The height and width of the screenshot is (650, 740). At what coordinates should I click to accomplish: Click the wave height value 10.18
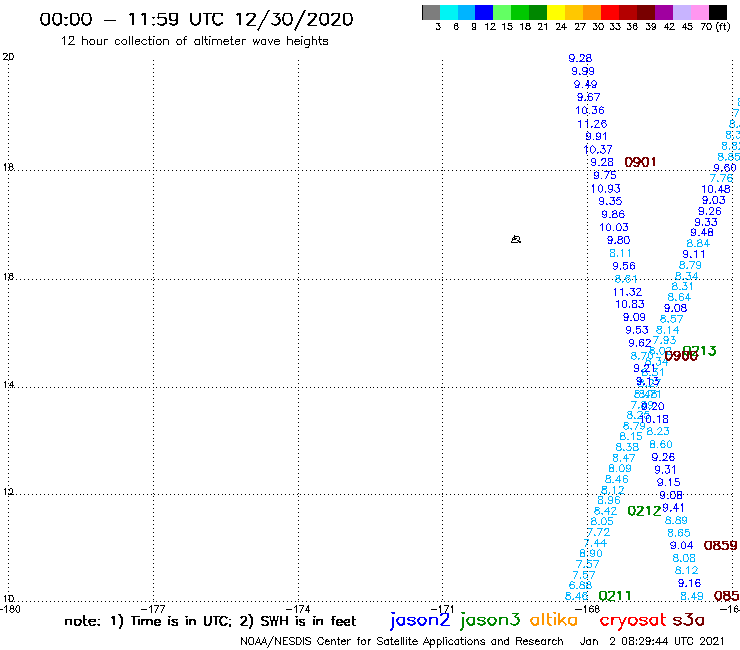654,419
